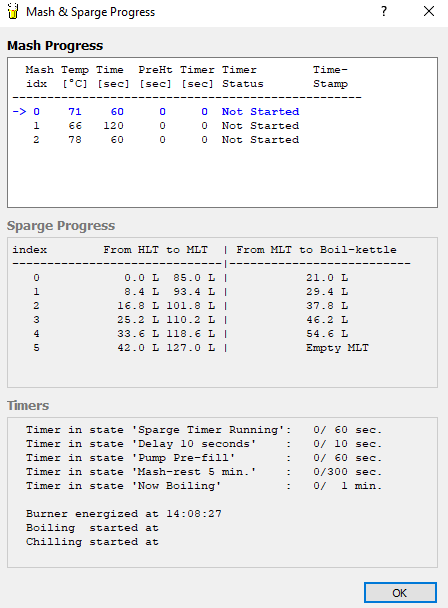The width and height of the screenshot is (448, 608).
Task: Click the 'Empty MLT' entry in sparge list
Action: pos(337,347)
